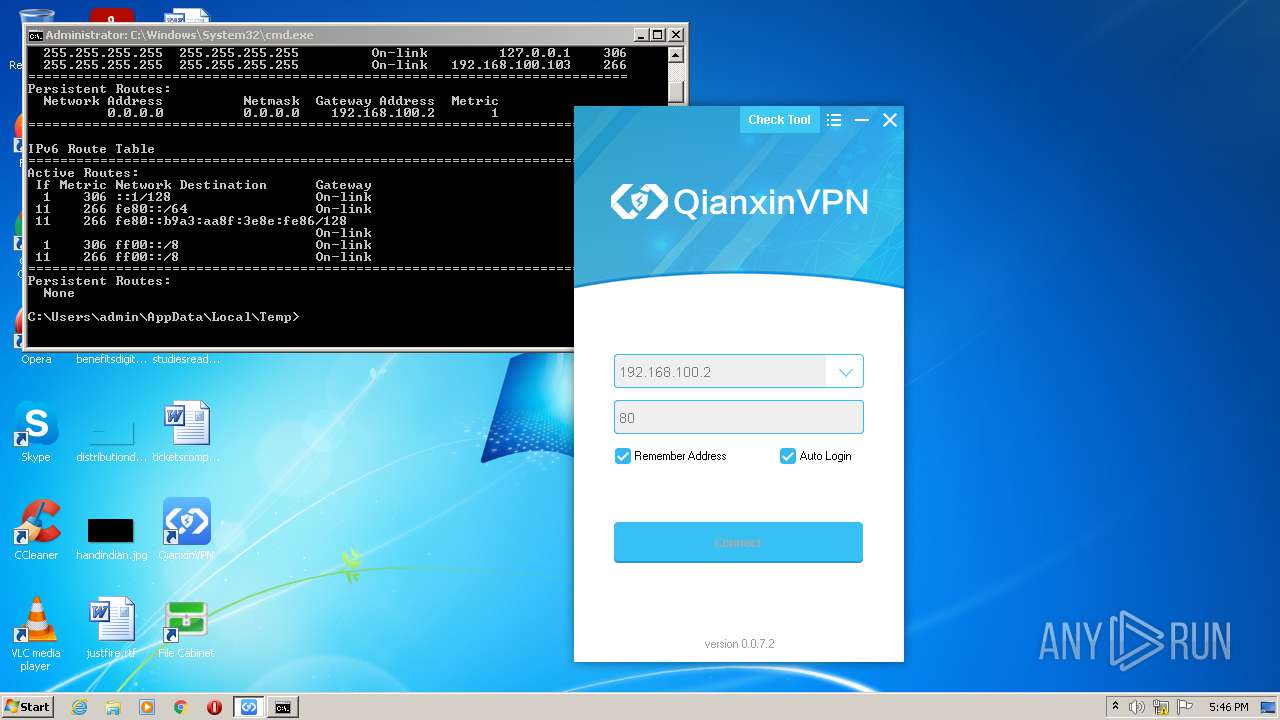Image resolution: width=1280 pixels, height=720 pixels.
Task: Click the network tray icon
Action: coord(1161,707)
